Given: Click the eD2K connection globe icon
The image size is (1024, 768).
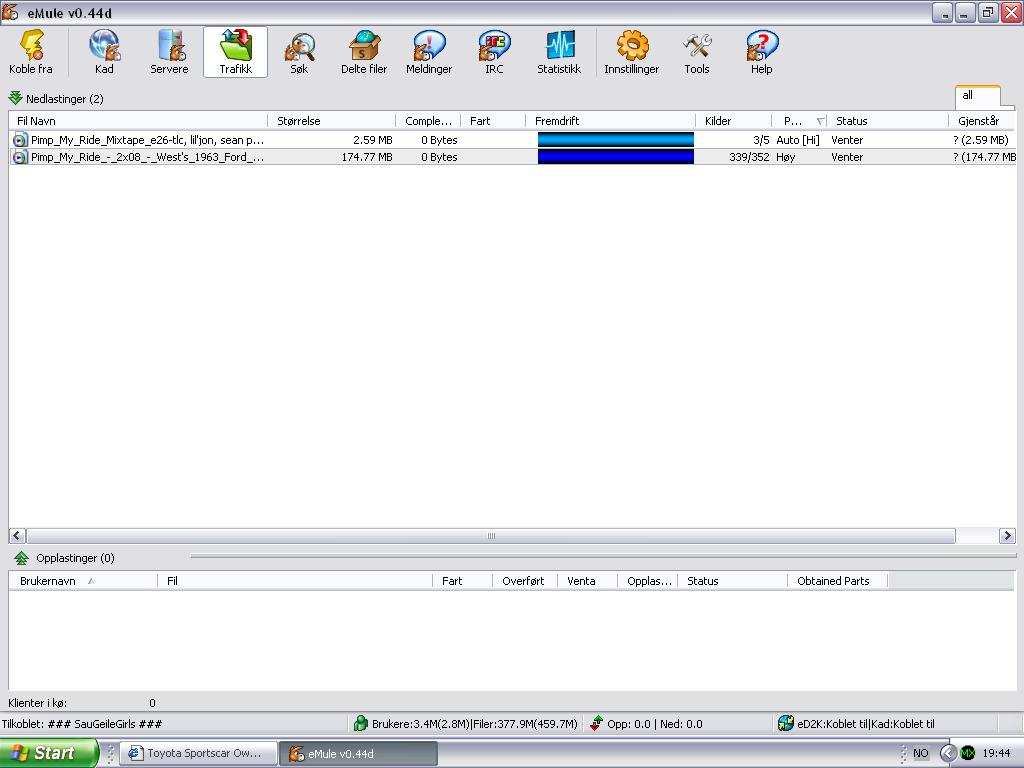Looking at the screenshot, I should [x=786, y=724].
